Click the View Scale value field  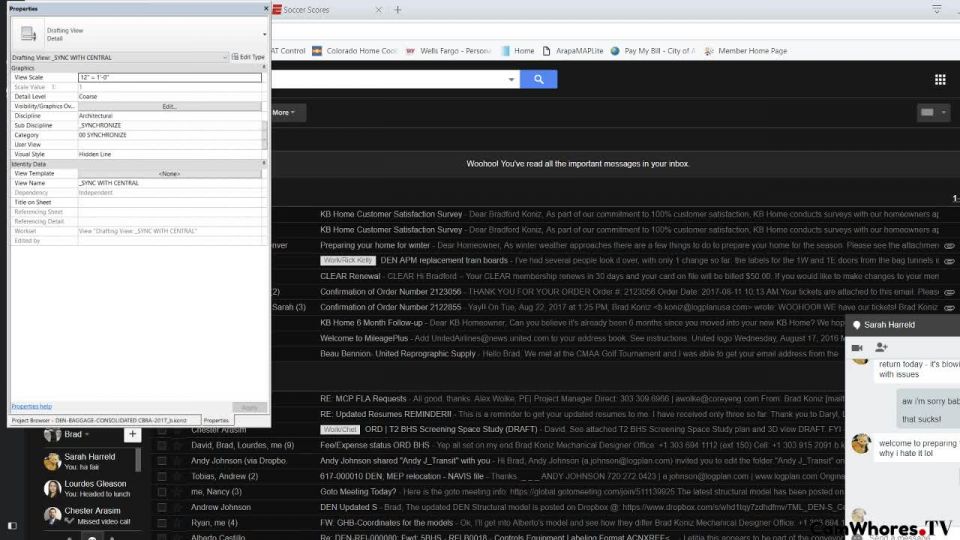pos(168,77)
